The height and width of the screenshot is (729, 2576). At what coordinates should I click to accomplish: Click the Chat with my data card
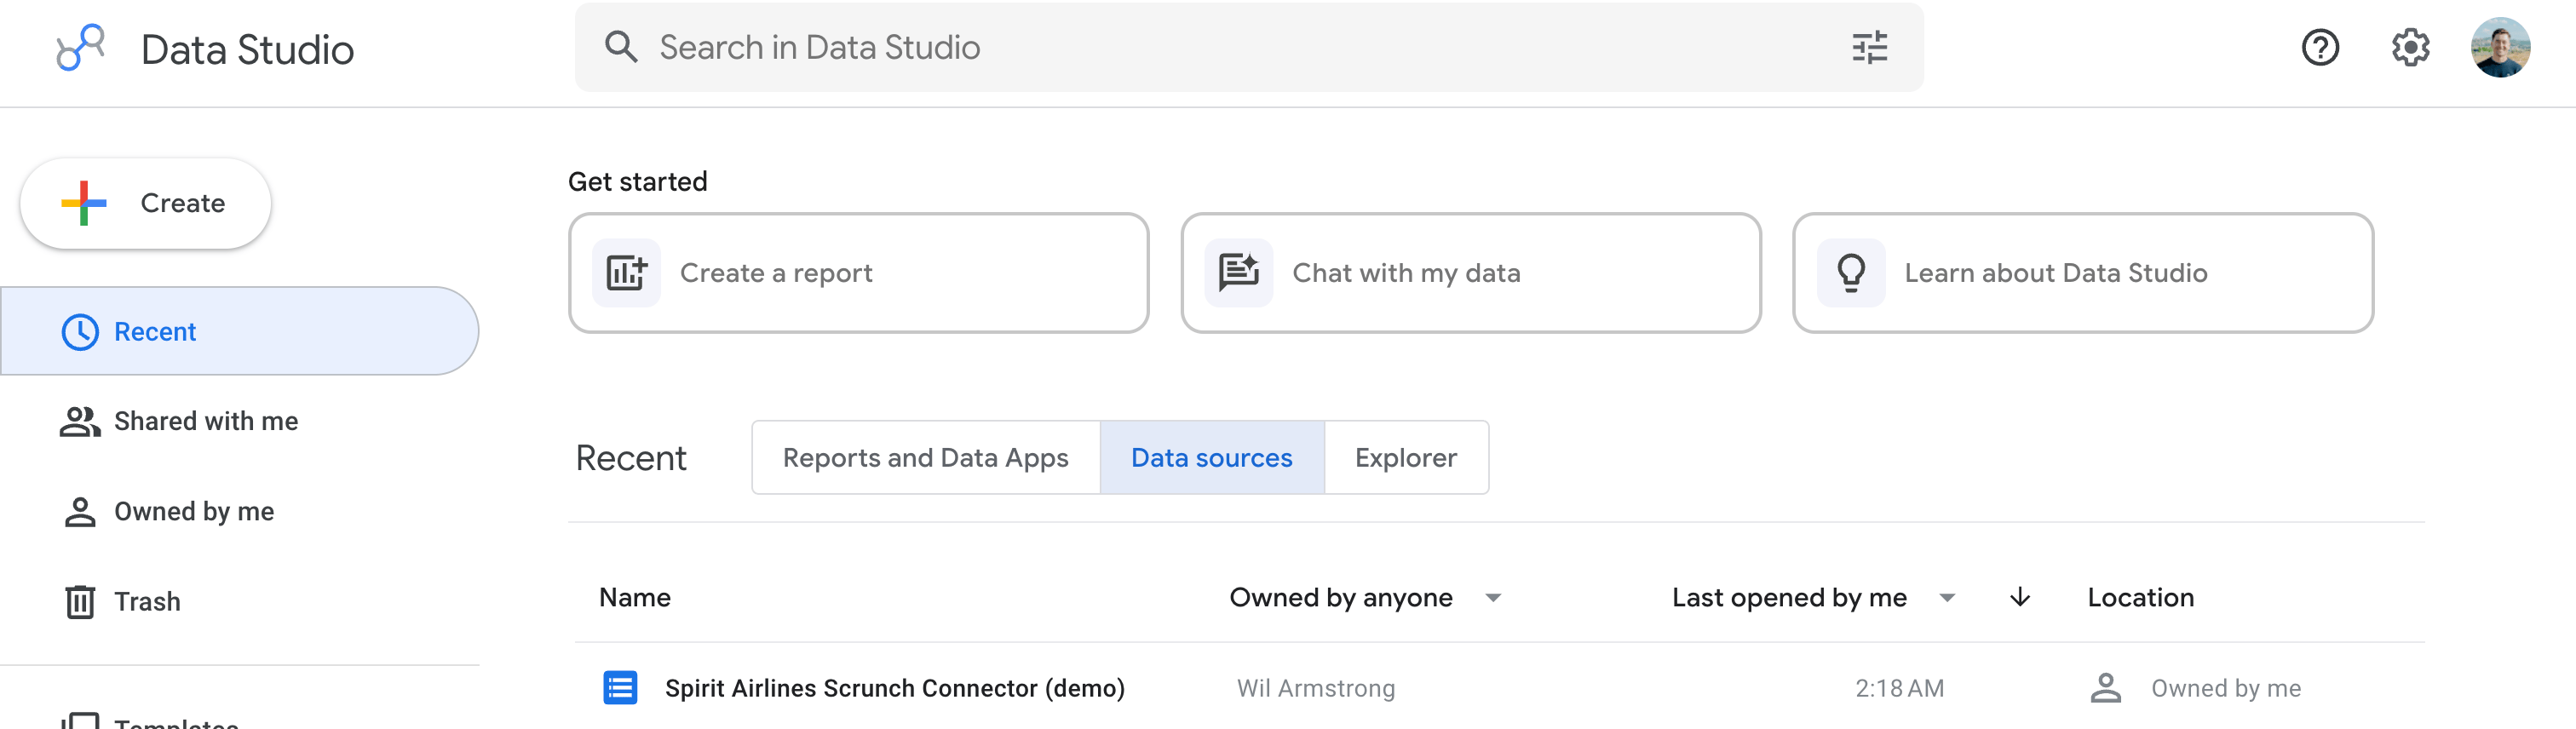tap(1471, 273)
